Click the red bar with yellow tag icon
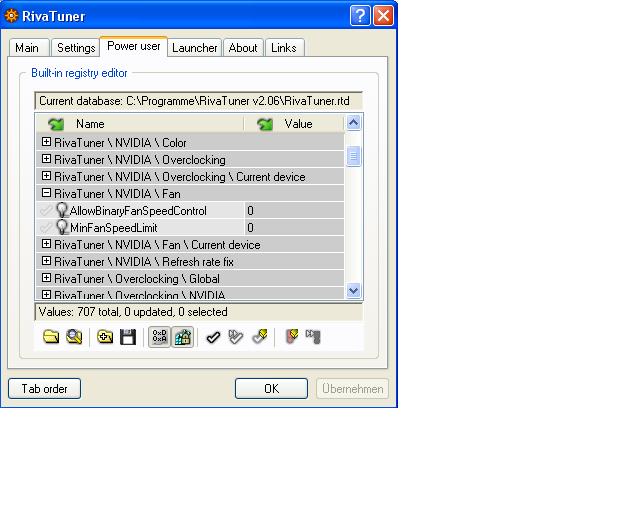The width and height of the screenshot is (640, 512). pos(291,337)
